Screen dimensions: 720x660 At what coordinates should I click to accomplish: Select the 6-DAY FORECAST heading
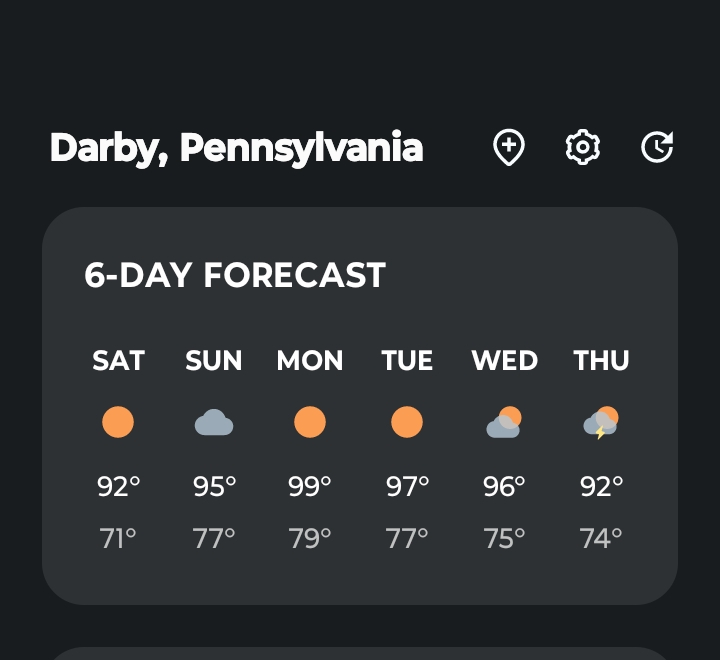(x=235, y=275)
